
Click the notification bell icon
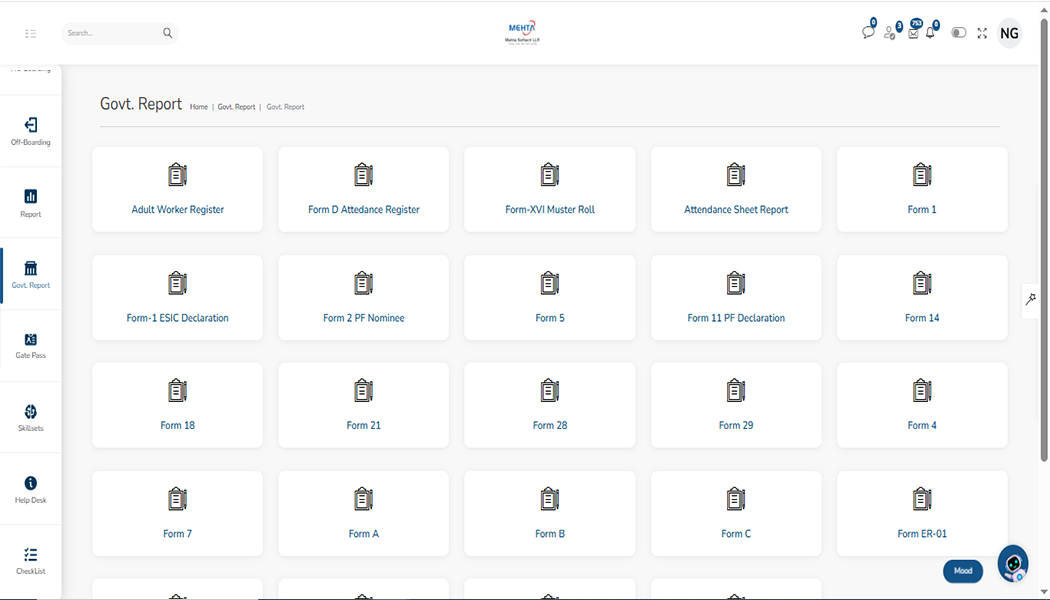click(x=931, y=33)
